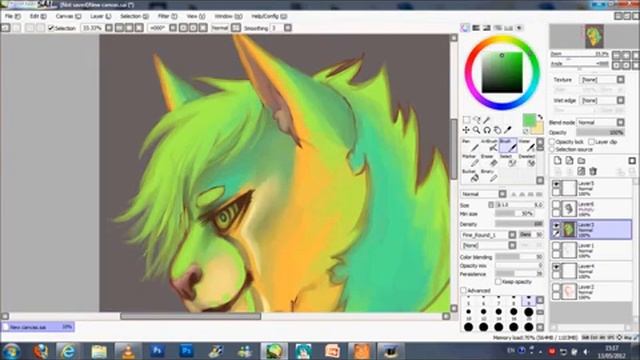The height and width of the screenshot is (360, 640).
Task: Uncheck the Selection checkbox in toolbar
Action: (x=51, y=28)
